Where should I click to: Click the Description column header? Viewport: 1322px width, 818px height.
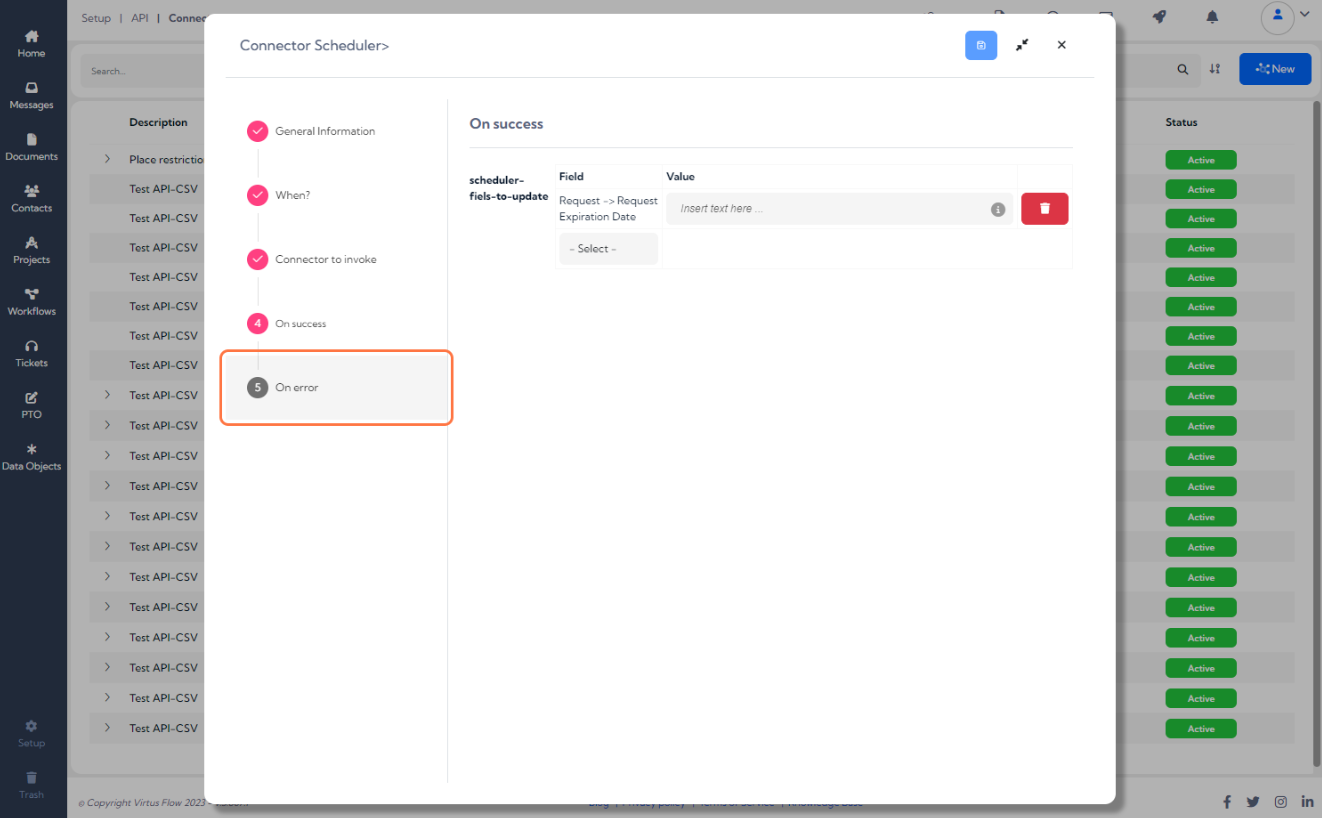coord(158,122)
